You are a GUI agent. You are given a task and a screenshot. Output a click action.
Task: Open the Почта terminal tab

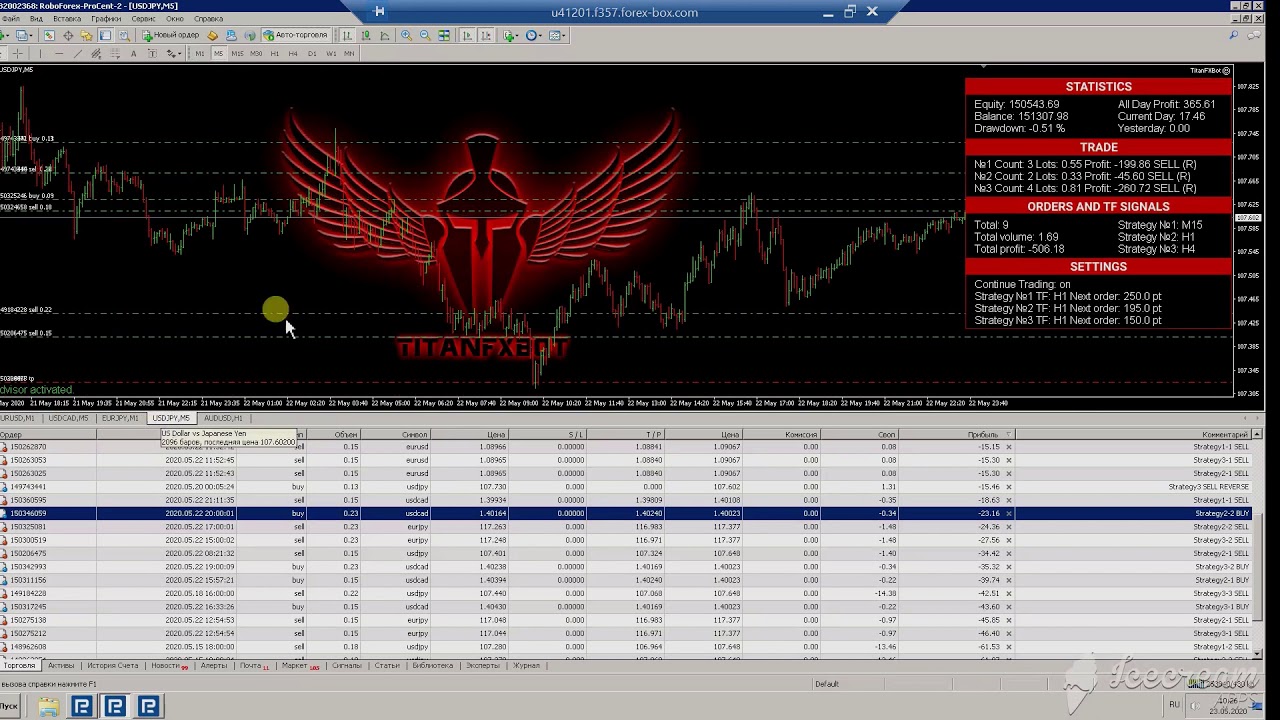point(254,666)
